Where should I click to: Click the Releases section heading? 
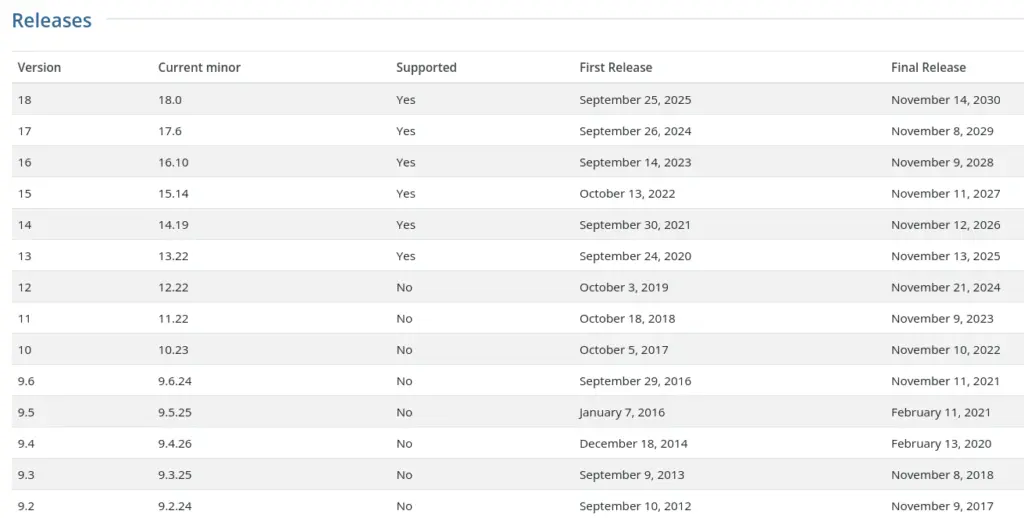click(52, 20)
